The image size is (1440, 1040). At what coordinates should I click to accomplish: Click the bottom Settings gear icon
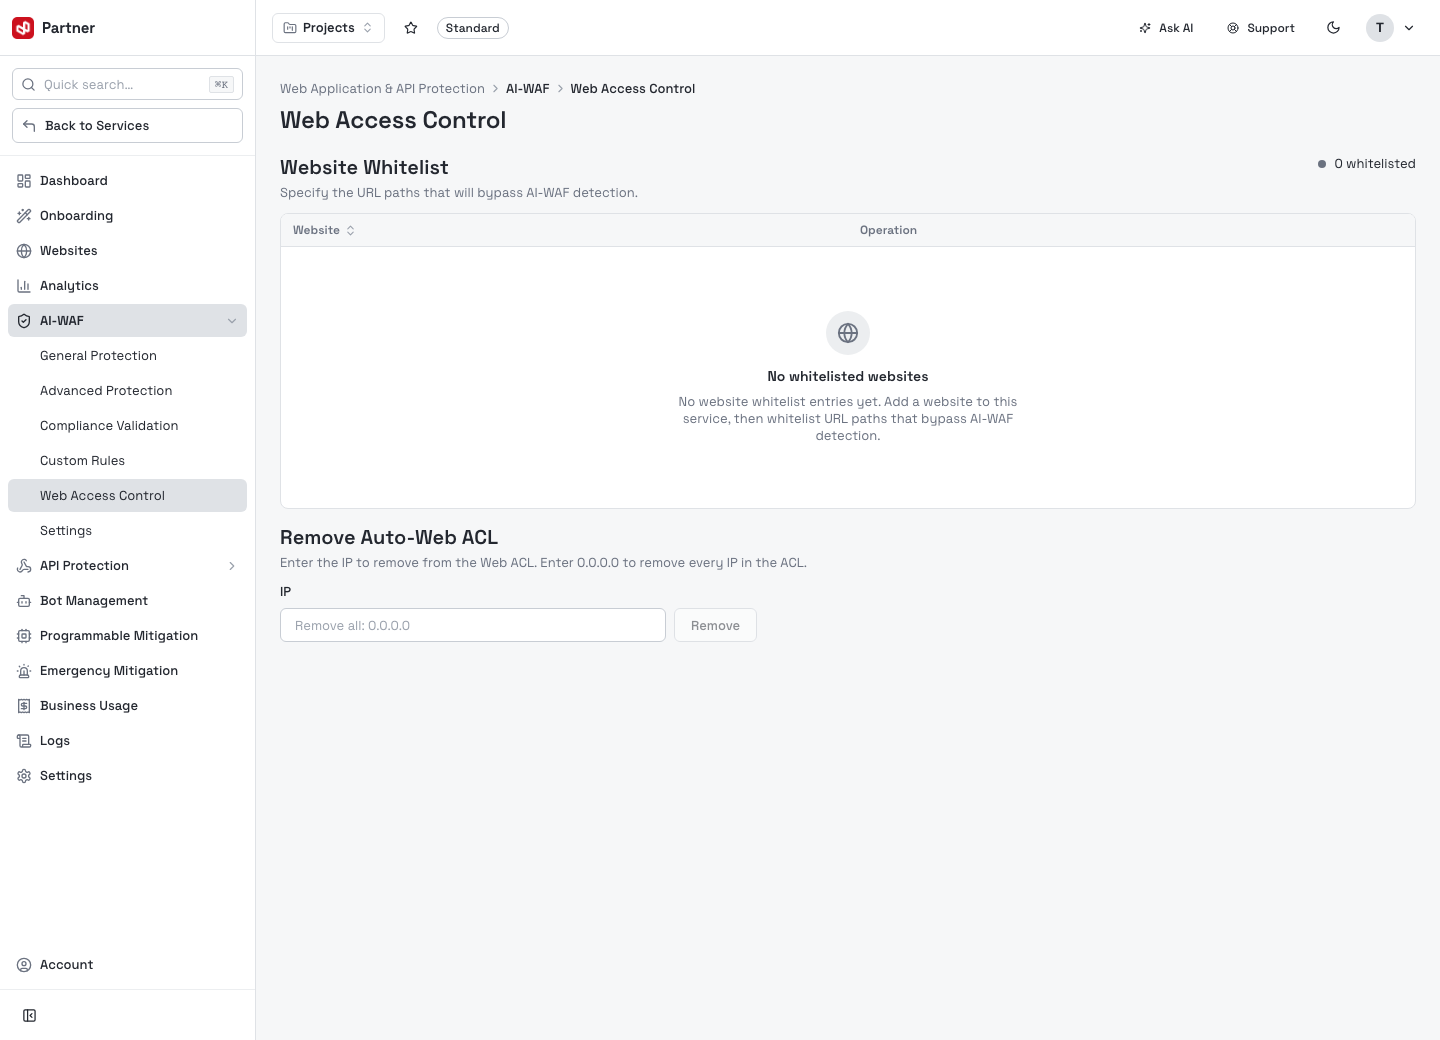24,776
